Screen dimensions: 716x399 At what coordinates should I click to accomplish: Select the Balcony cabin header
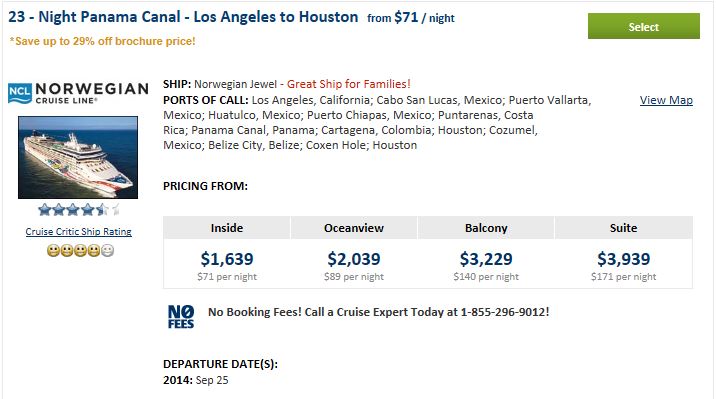pos(486,228)
